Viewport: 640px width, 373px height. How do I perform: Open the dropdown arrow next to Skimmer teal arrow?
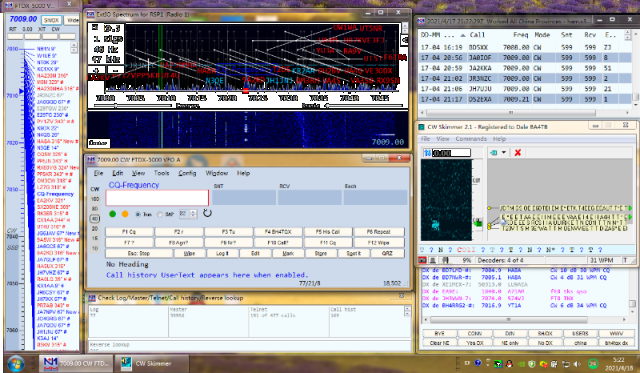504,153
